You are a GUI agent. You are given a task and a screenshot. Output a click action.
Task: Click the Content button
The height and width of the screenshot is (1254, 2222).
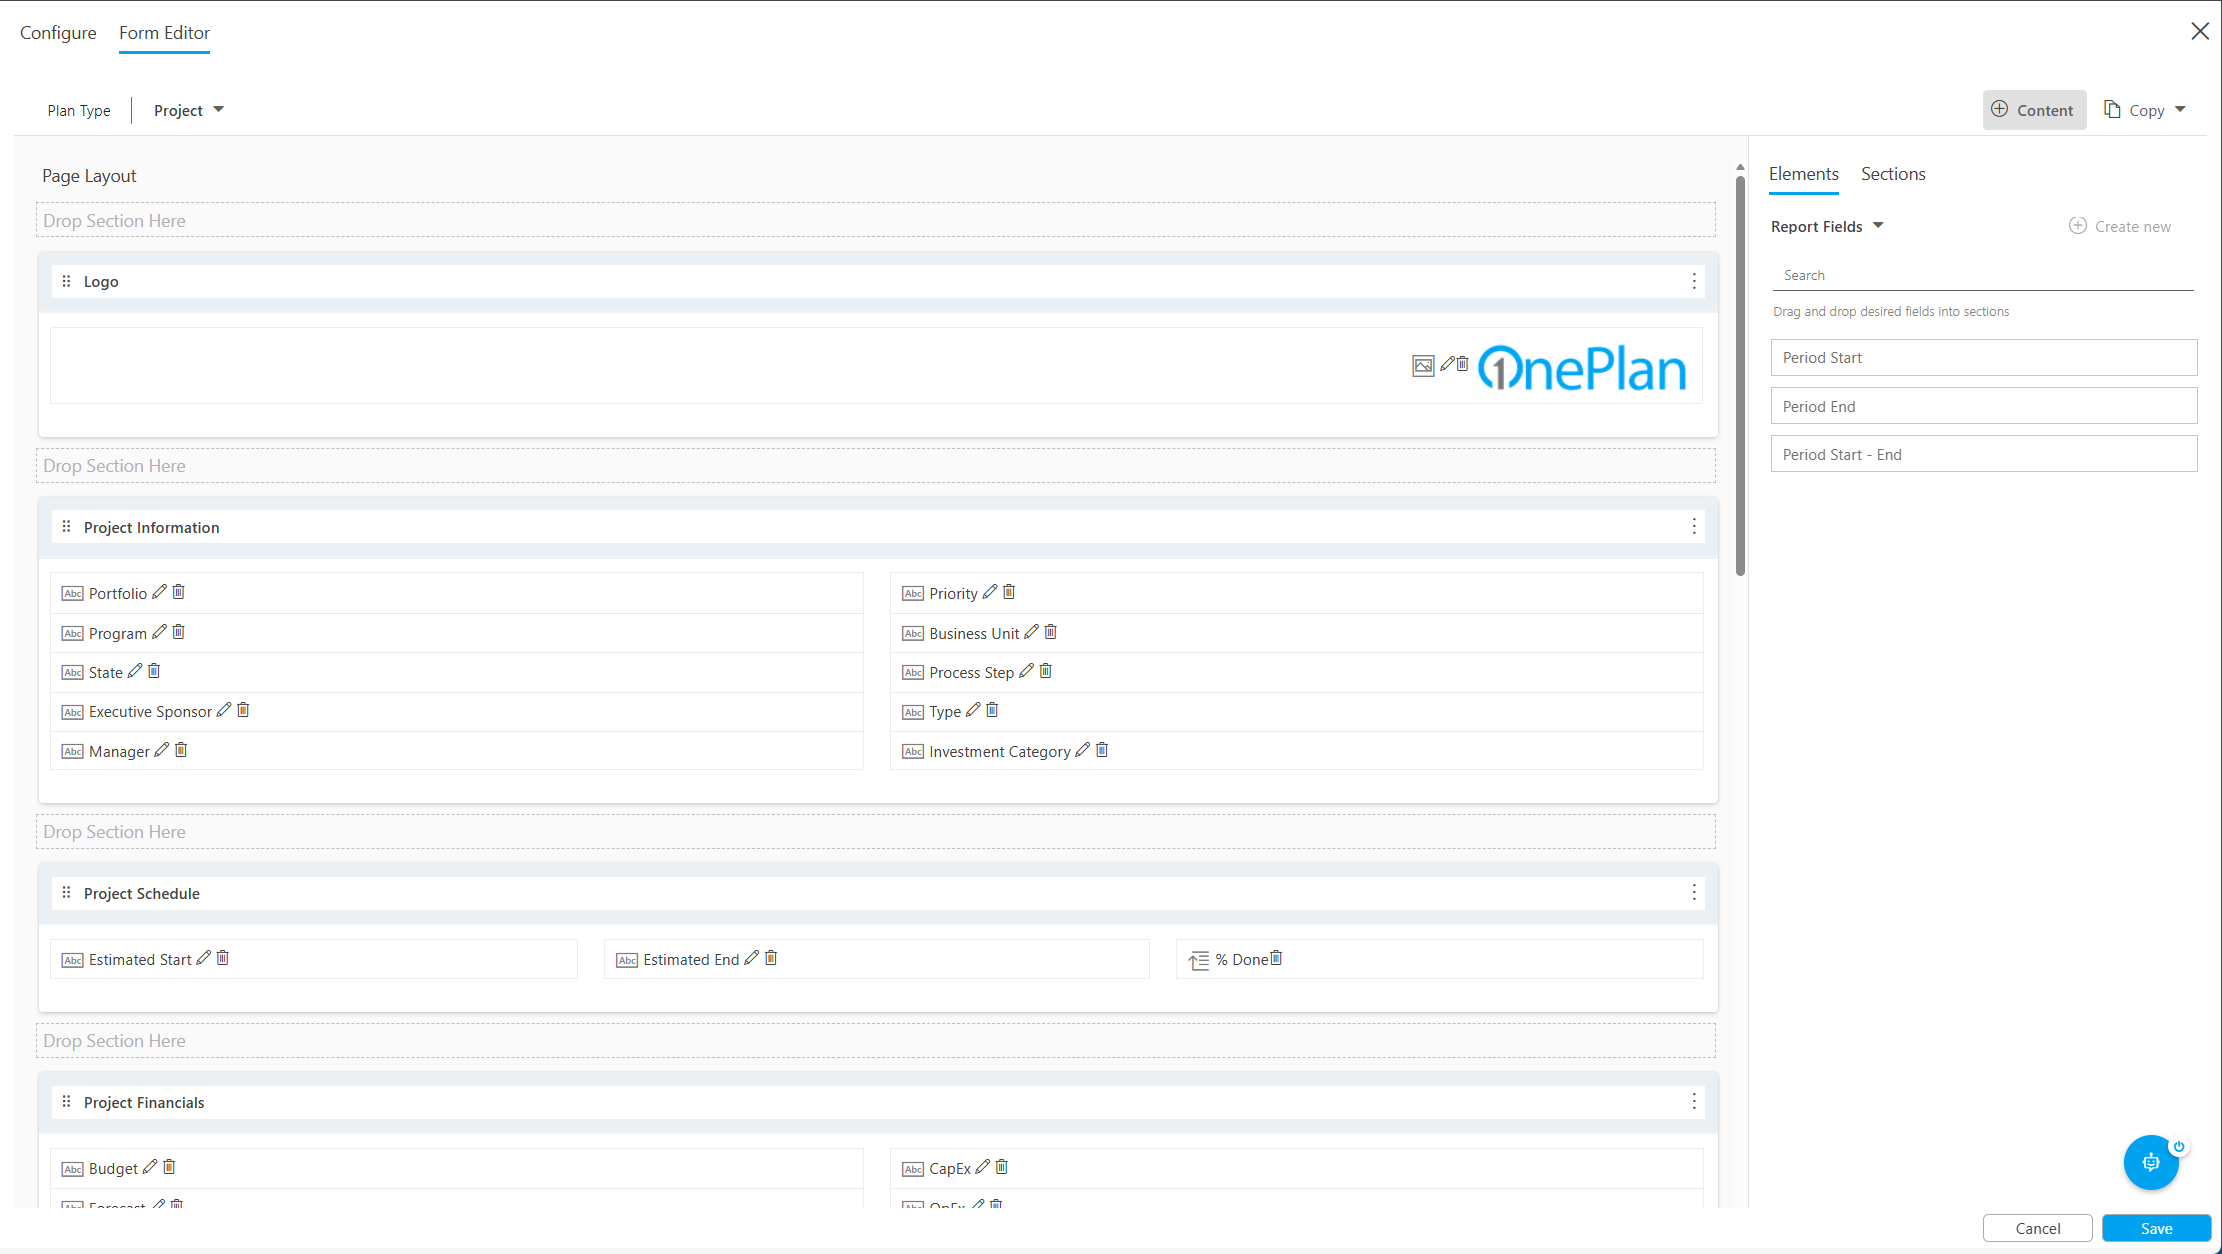click(x=2034, y=110)
